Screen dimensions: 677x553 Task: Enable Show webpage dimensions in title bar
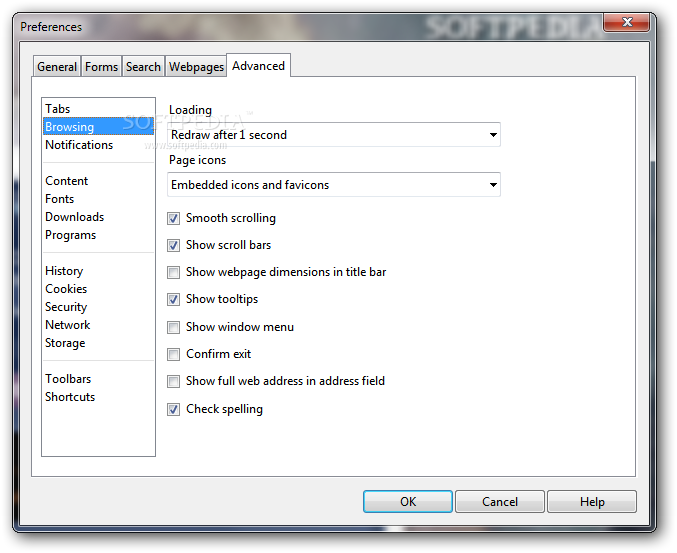(174, 272)
